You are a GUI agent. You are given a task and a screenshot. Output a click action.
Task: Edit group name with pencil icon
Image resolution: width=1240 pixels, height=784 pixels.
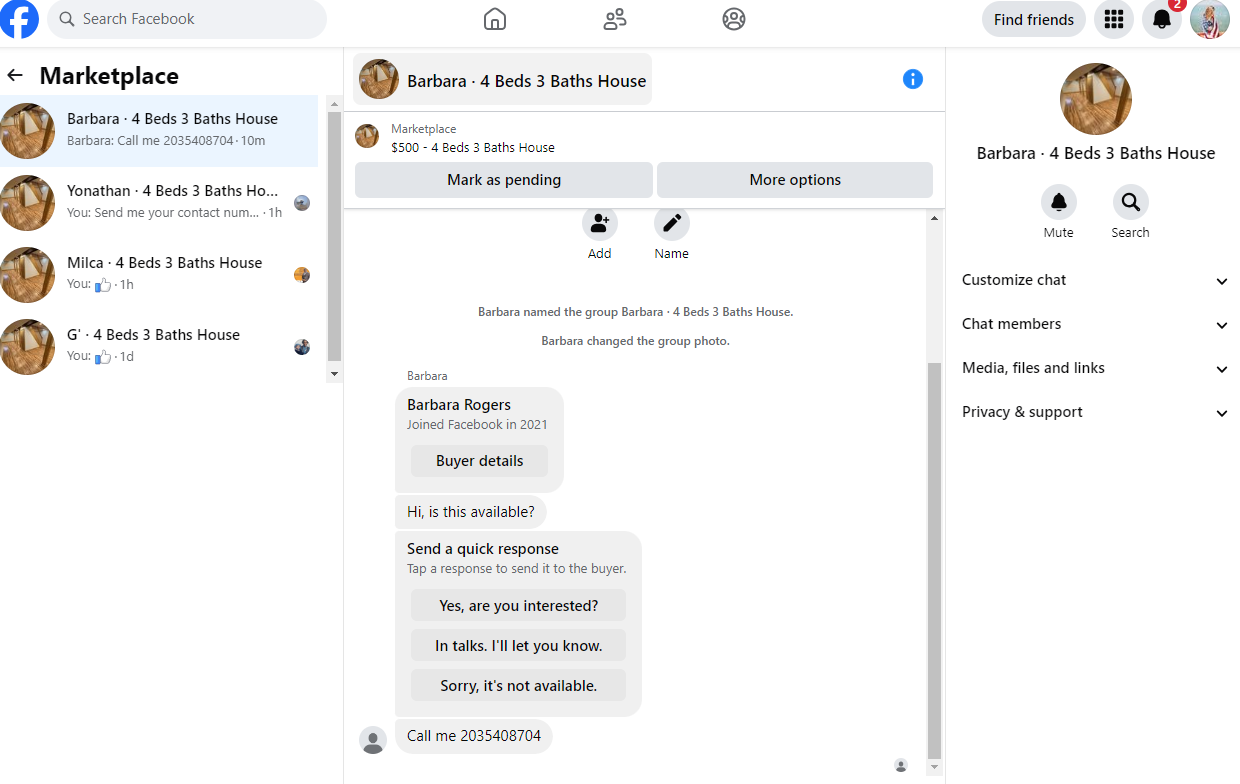[x=672, y=223]
